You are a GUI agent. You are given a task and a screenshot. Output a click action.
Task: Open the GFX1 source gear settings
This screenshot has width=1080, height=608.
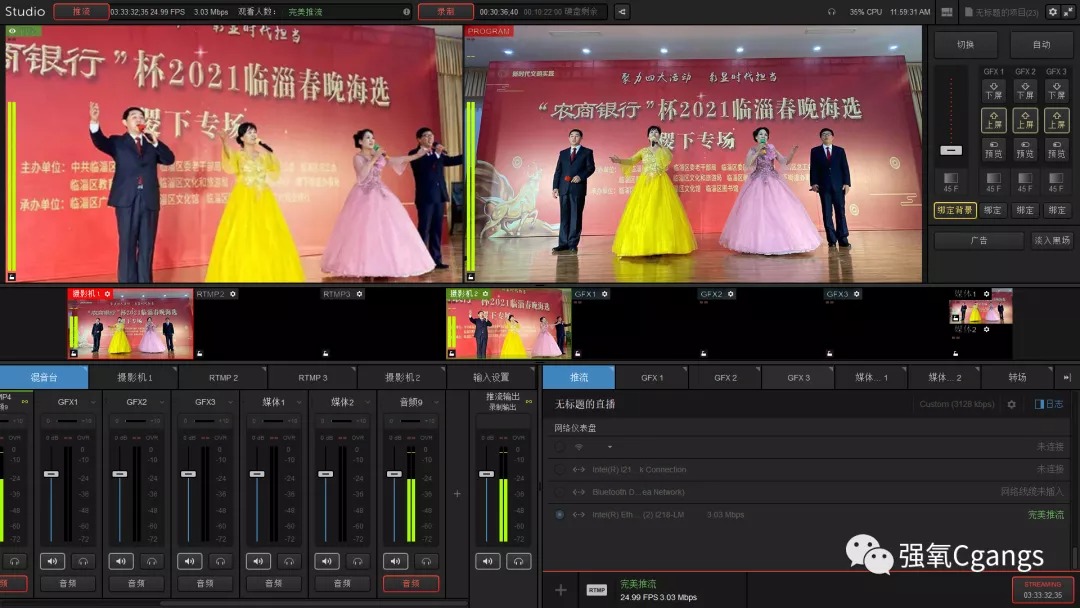tap(605, 294)
